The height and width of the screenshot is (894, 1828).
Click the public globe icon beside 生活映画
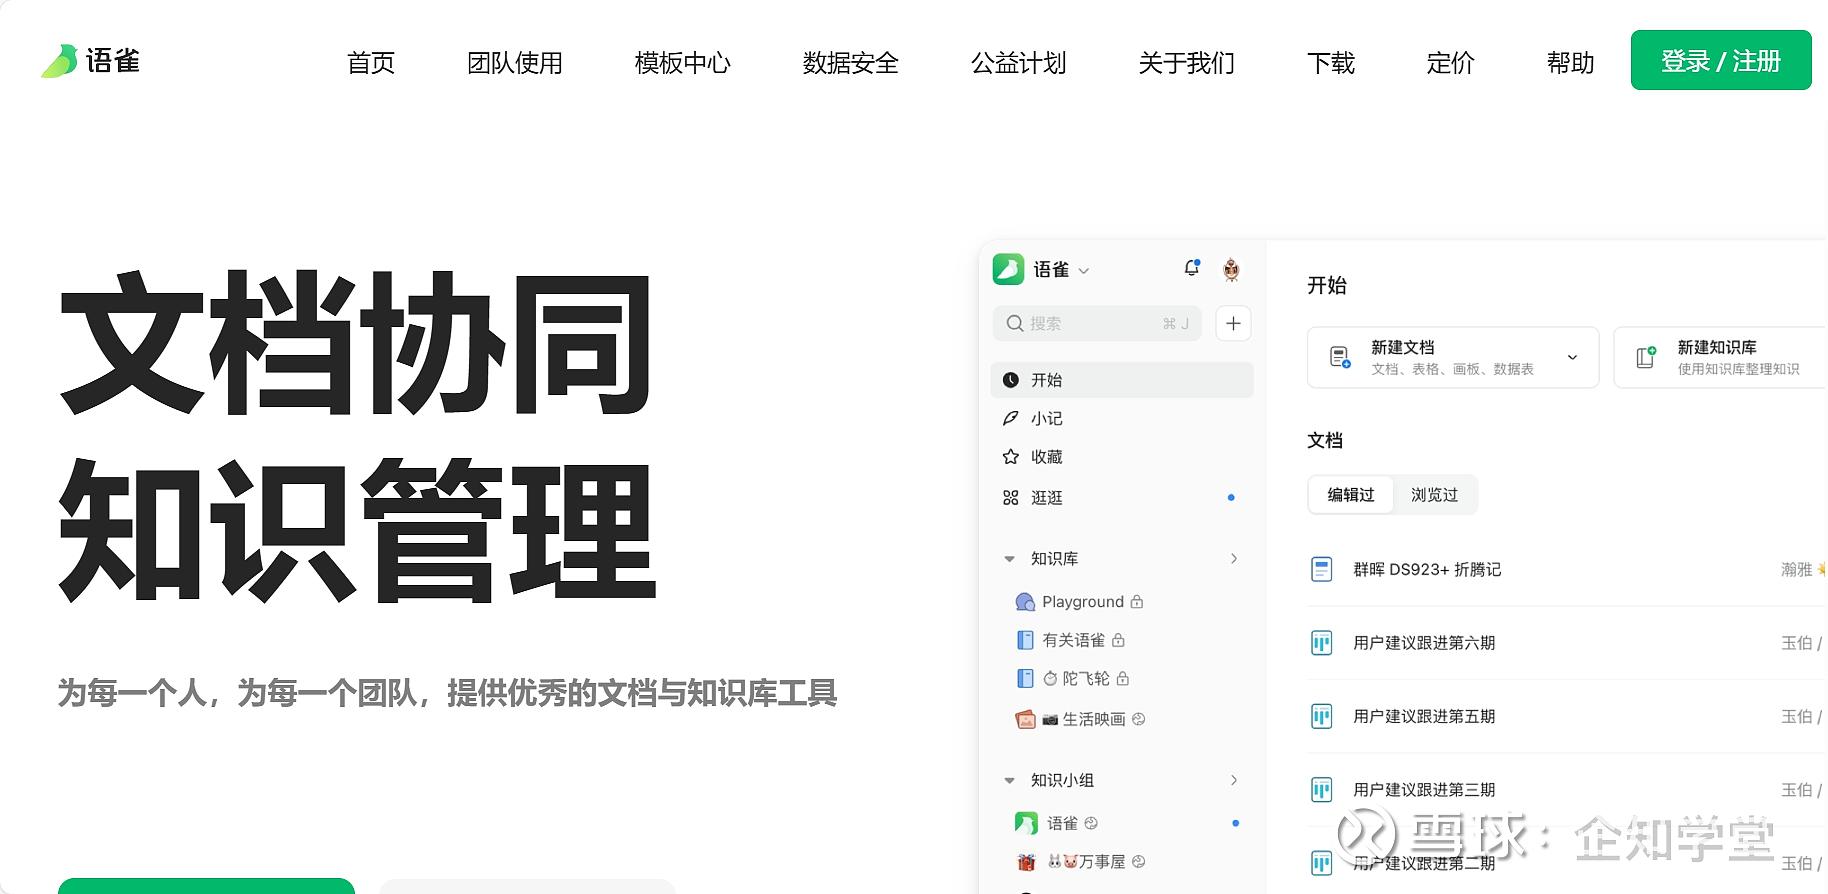[1138, 718]
